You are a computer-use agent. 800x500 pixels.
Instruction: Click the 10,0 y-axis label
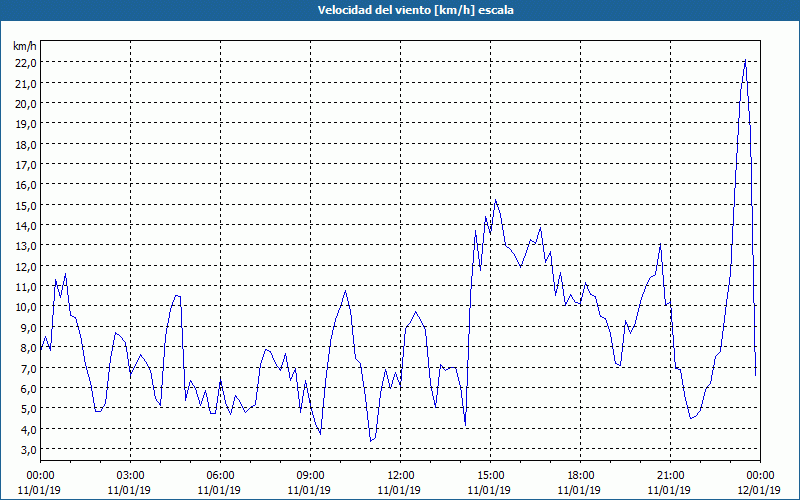click(x=26, y=307)
